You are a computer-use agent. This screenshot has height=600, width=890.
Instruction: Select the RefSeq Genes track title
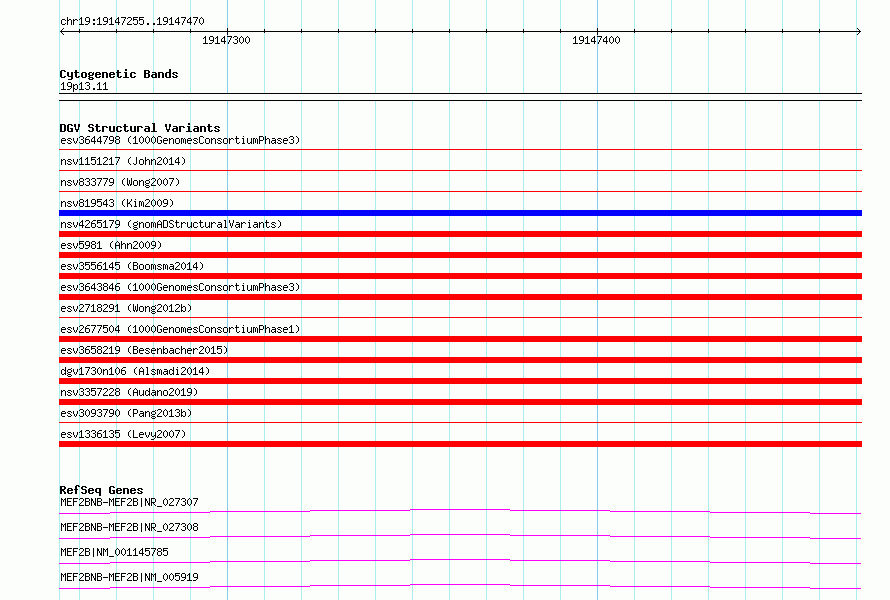point(102,490)
